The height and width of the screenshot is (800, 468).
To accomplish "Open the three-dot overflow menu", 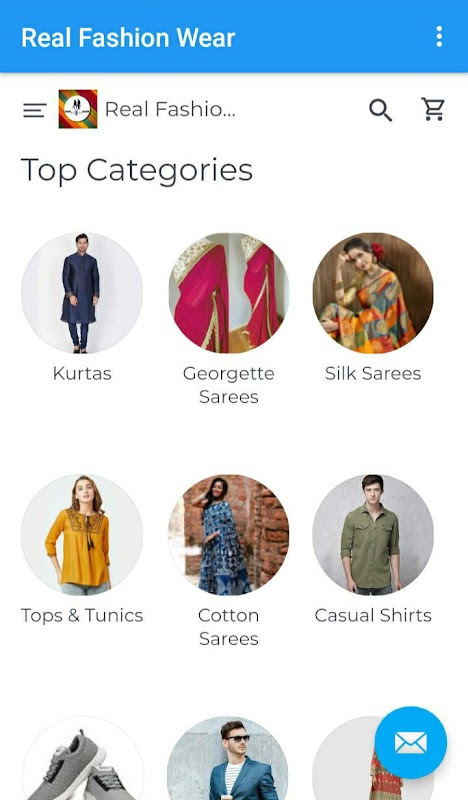I will 439,37.
